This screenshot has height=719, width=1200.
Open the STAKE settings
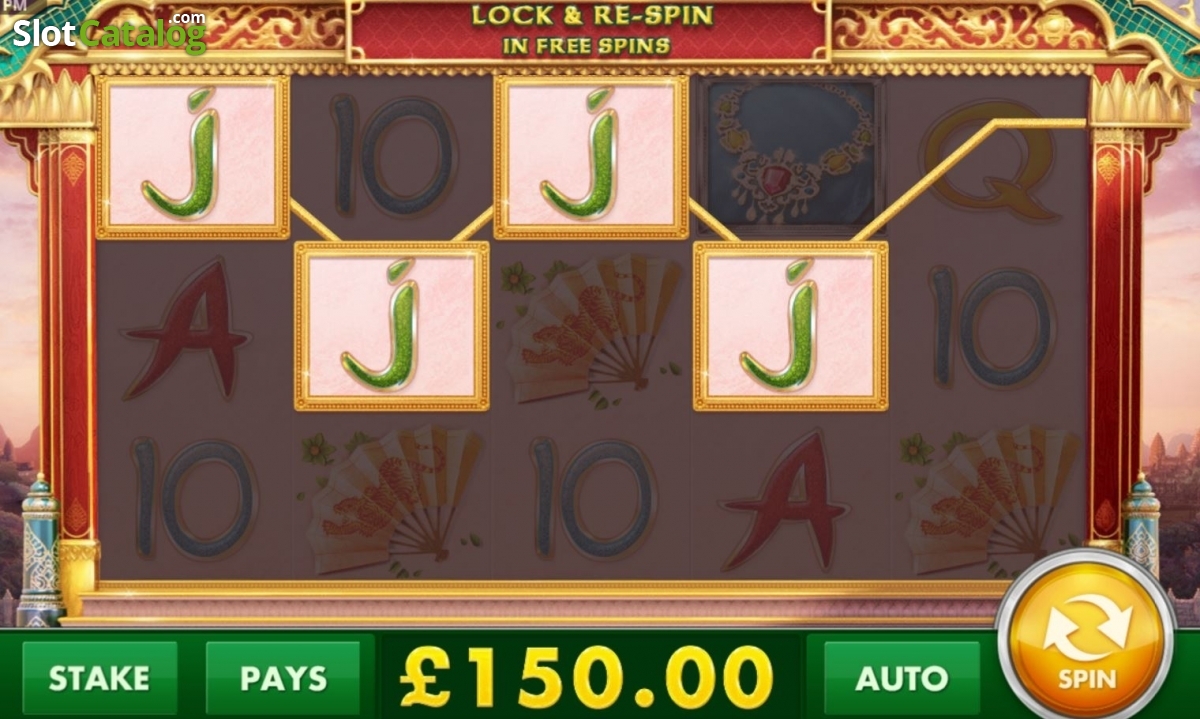click(x=99, y=678)
